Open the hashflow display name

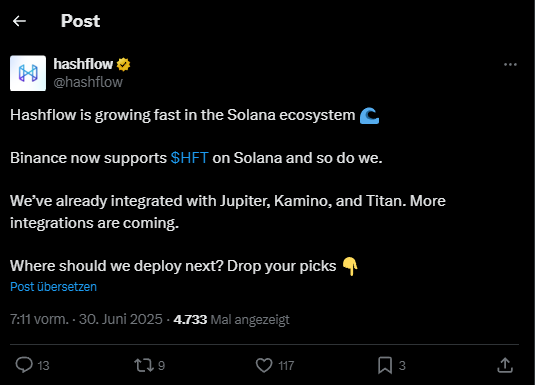[x=83, y=64]
